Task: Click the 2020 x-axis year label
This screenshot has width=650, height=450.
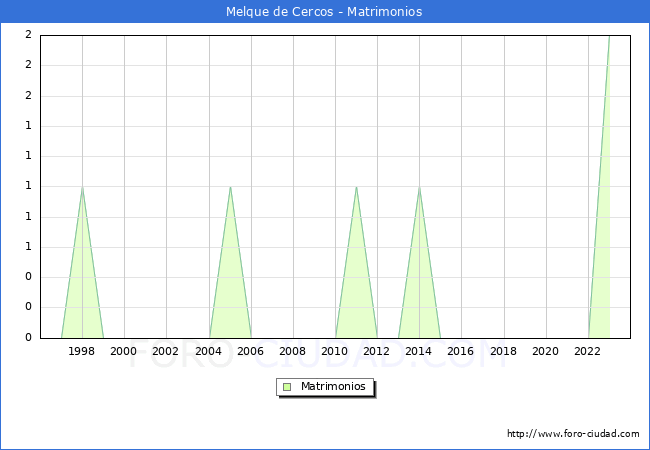Action: (x=545, y=351)
